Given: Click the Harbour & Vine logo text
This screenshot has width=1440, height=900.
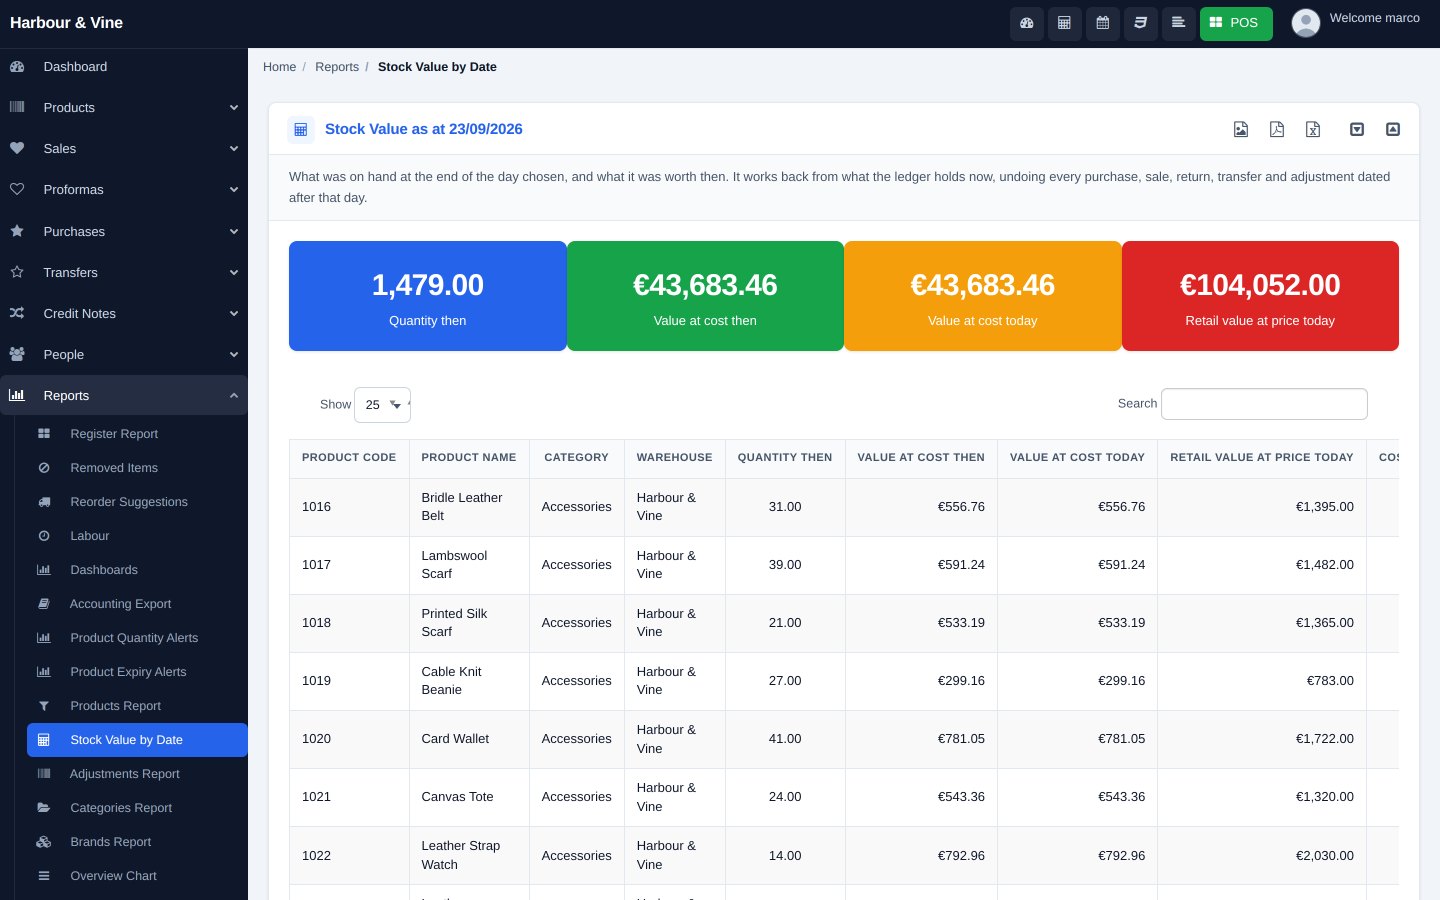Looking at the screenshot, I should [x=66, y=23].
